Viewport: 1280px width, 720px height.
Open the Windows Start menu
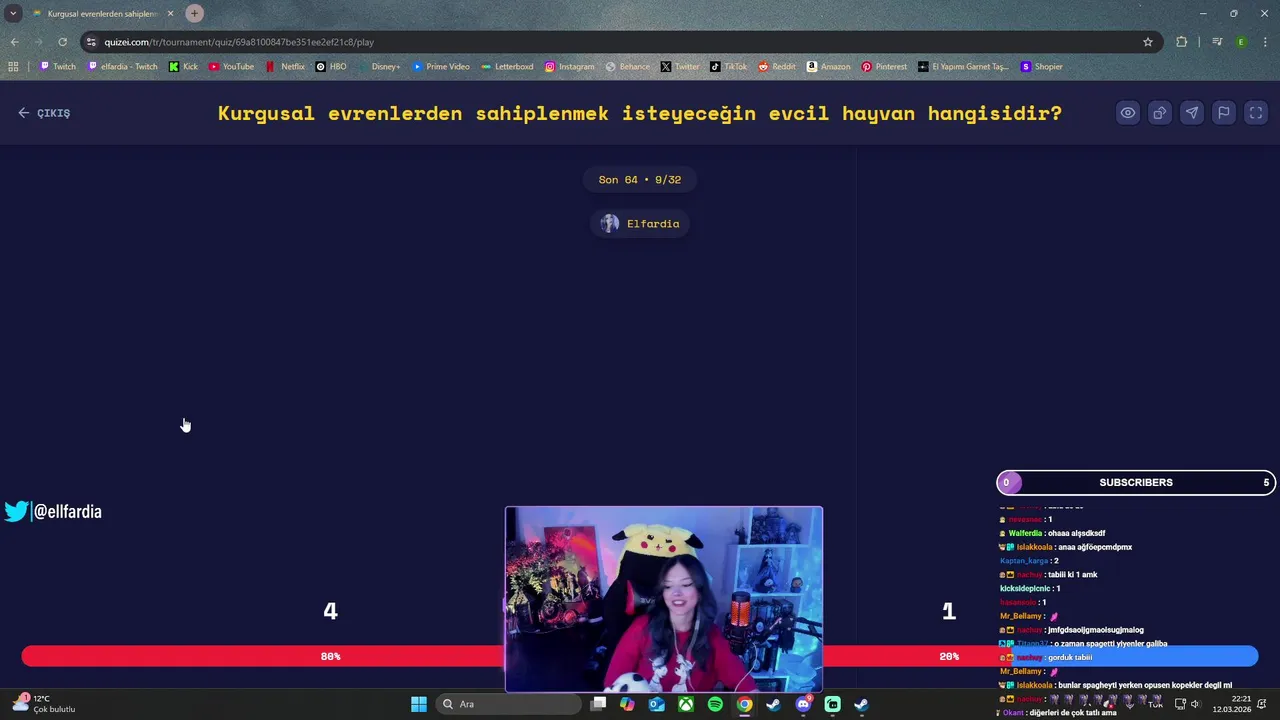419,704
